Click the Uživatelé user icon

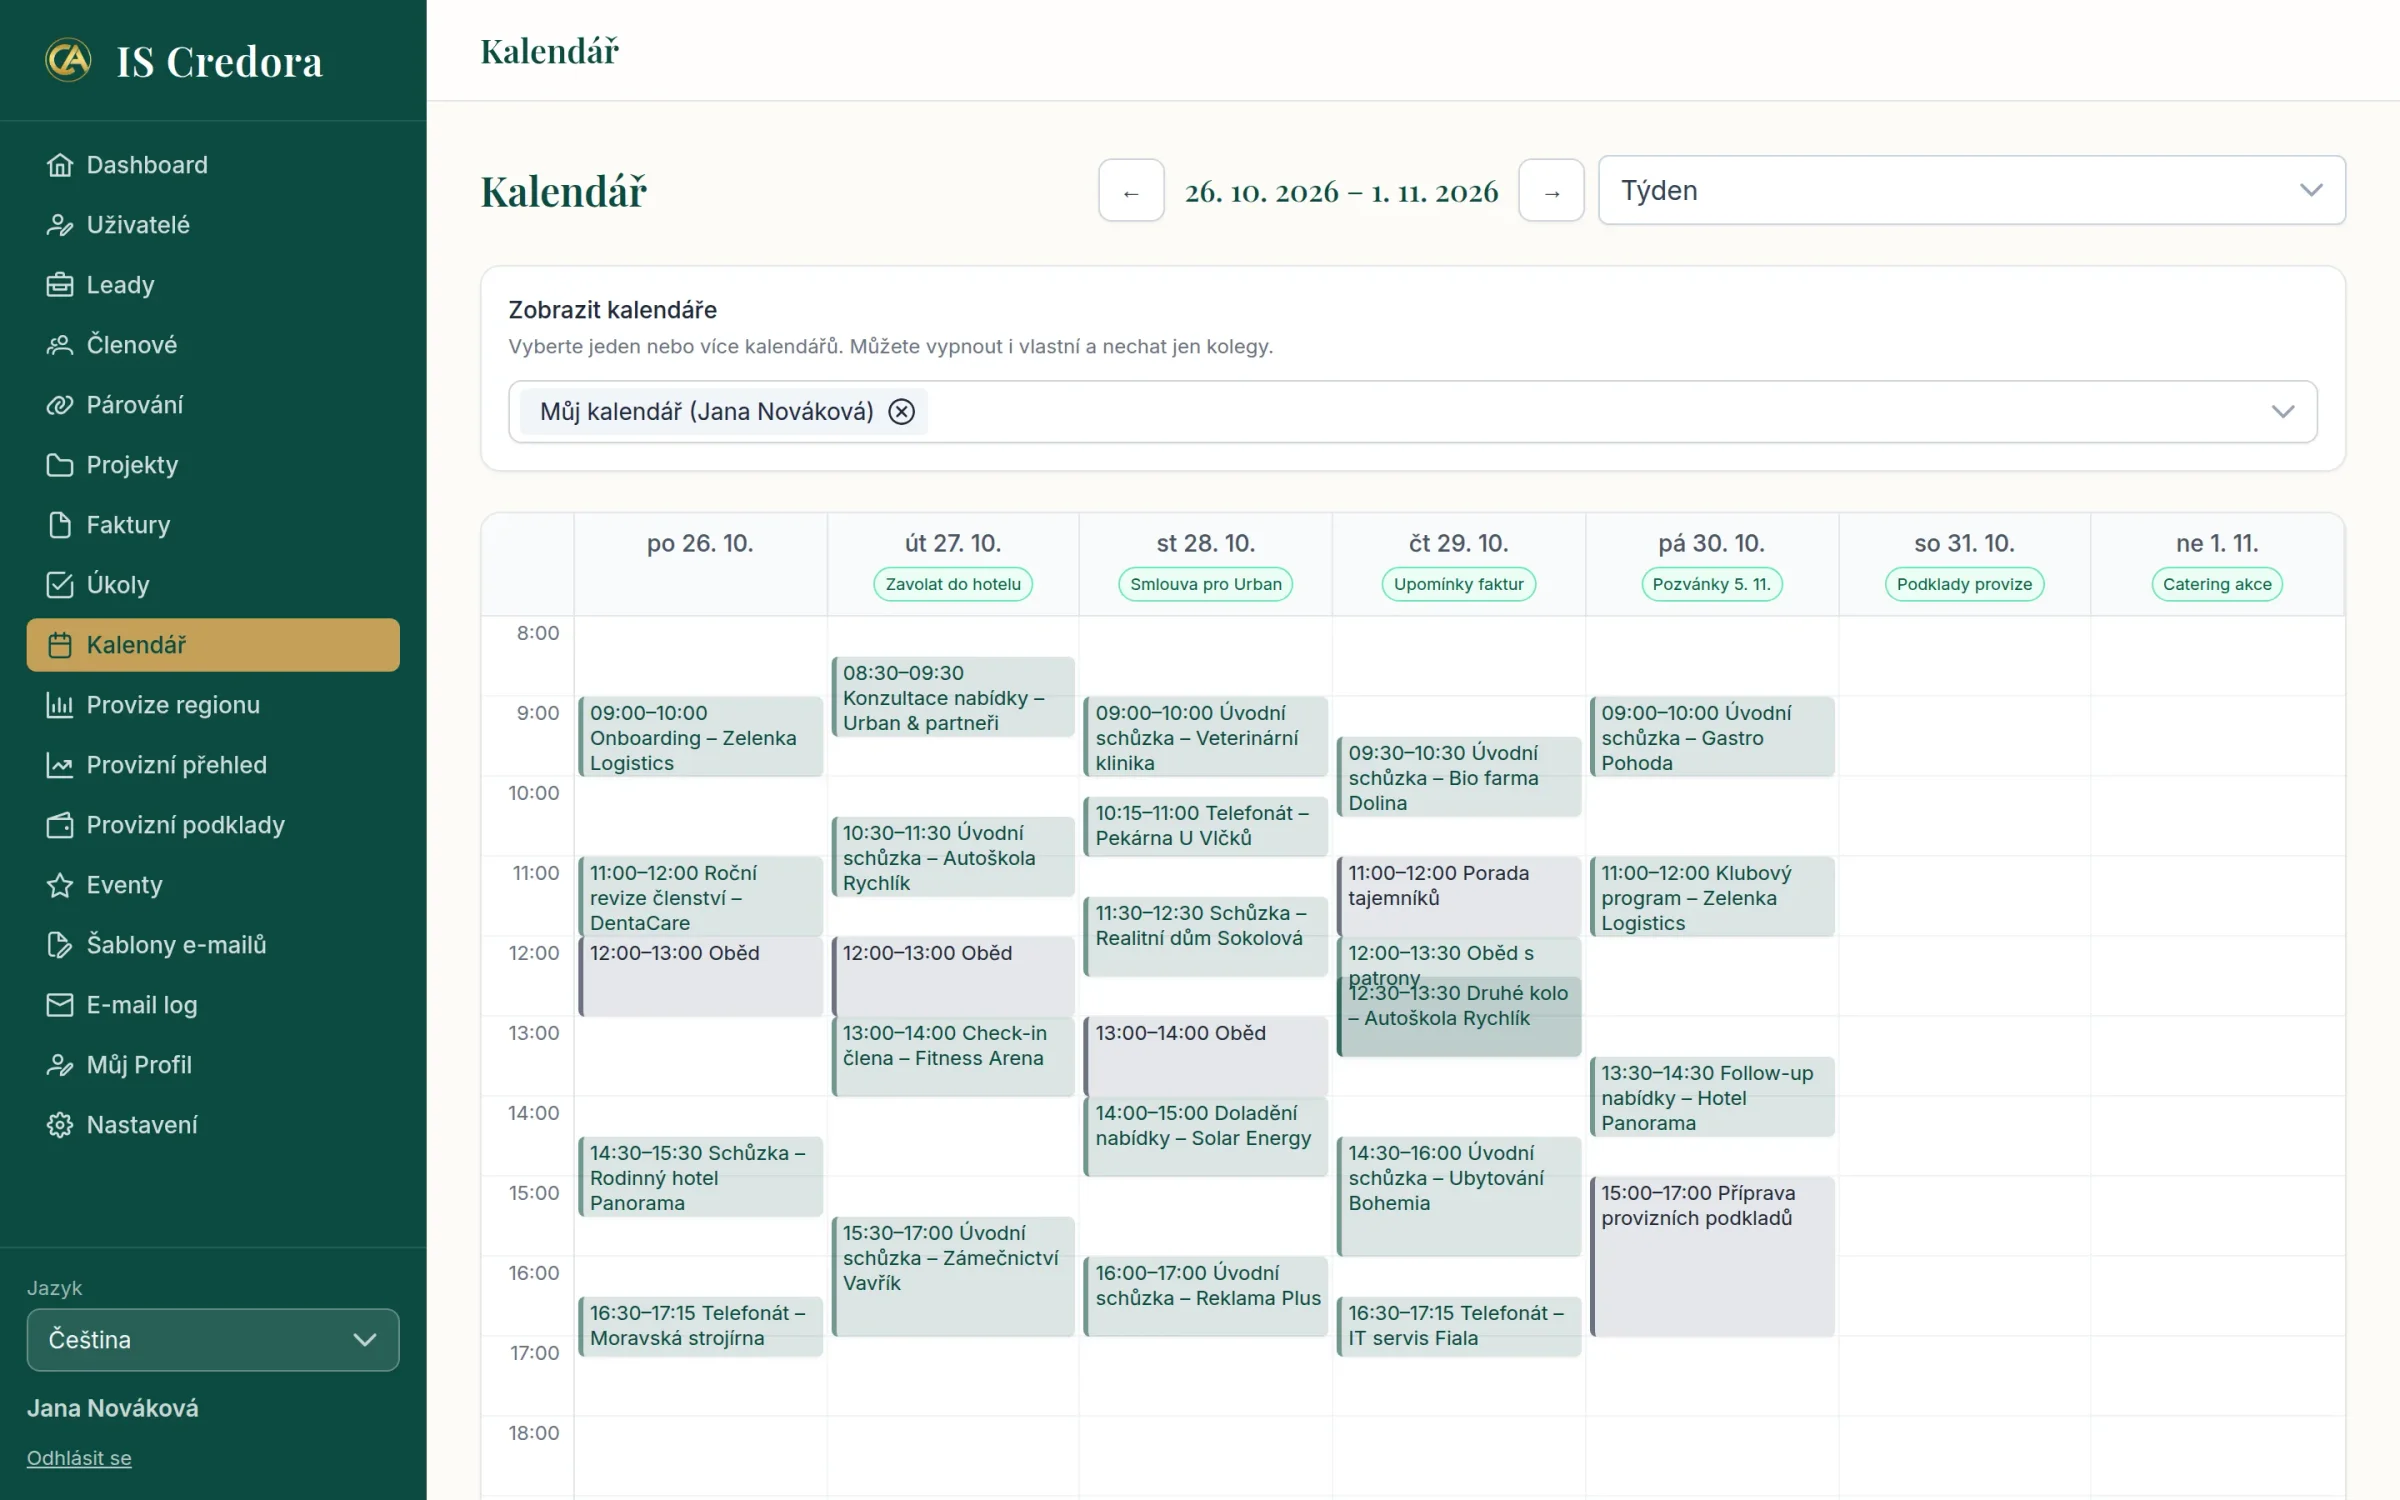click(60, 225)
